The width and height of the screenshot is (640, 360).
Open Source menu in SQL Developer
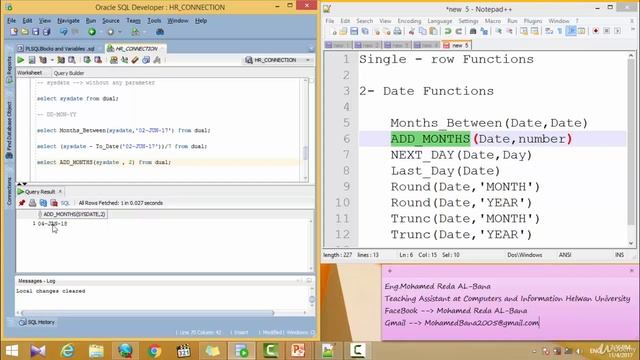111,20
